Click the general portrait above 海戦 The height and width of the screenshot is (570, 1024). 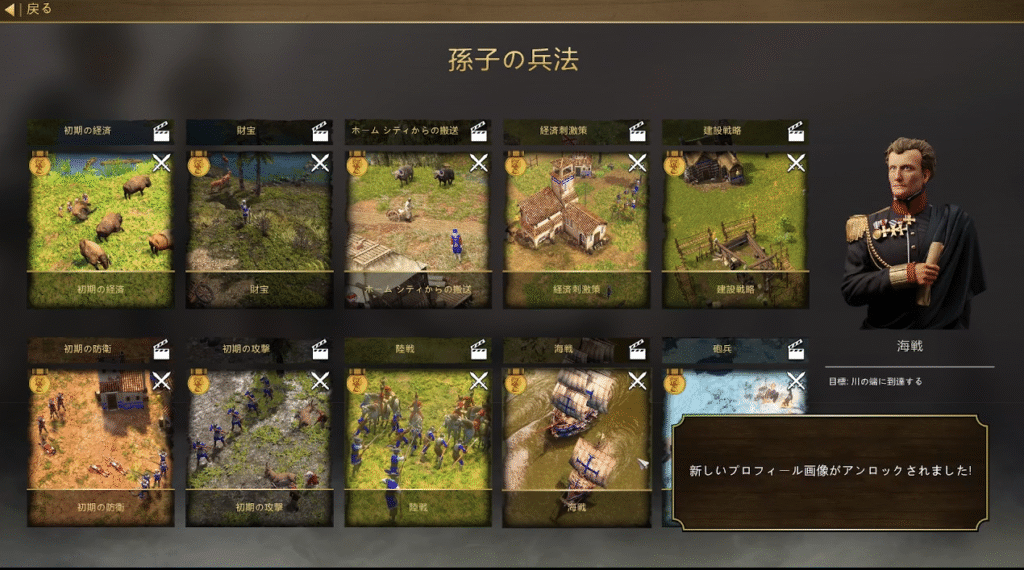point(910,232)
